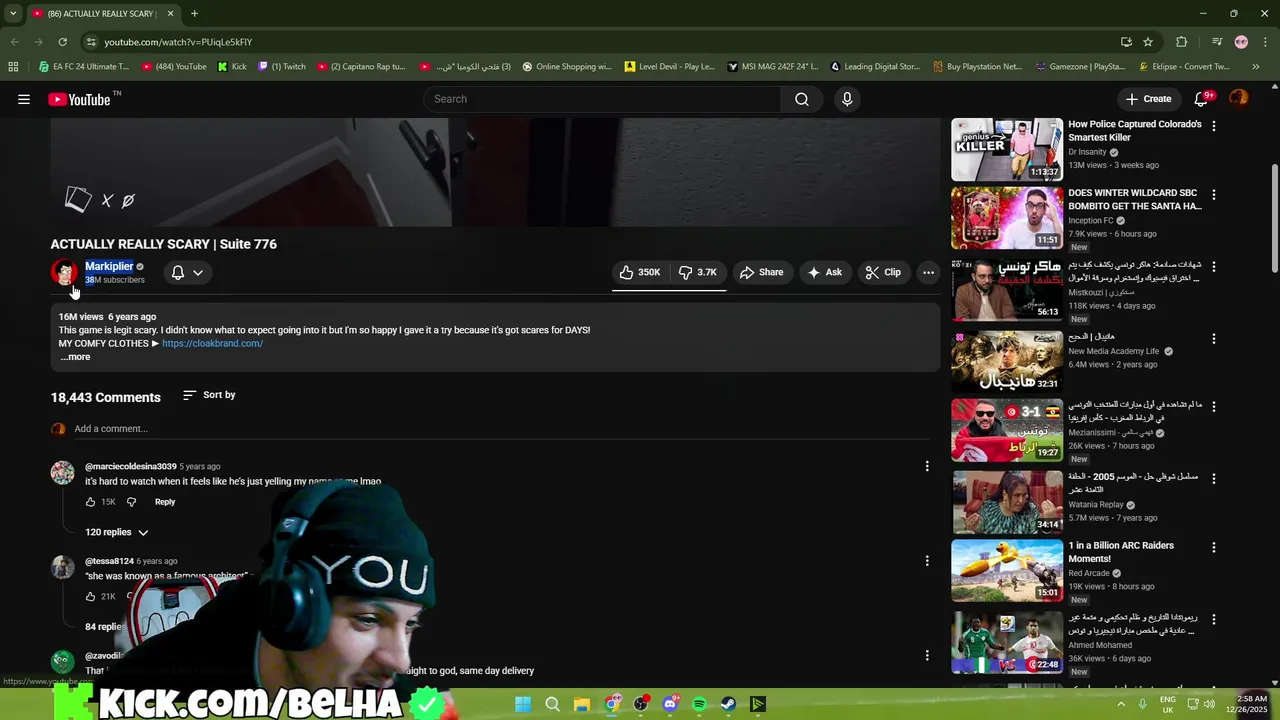The height and width of the screenshot is (720, 1280).
Task: Open the Sort by comments menu
Action: (209, 395)
